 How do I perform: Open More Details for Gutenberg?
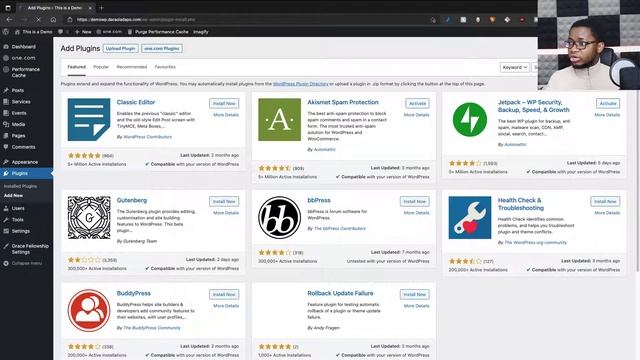[226, 213]
